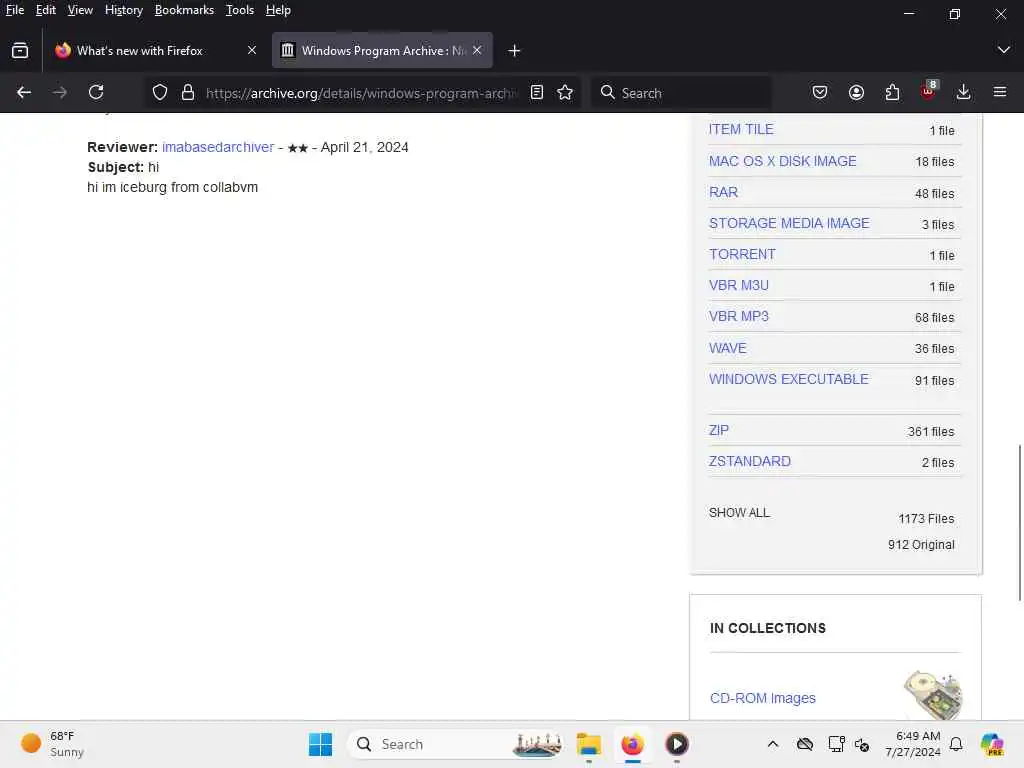The height and width of the screenshot is (768, 1024).
Task: Open File Explorer from taskbar
Action: pos(588,744)
